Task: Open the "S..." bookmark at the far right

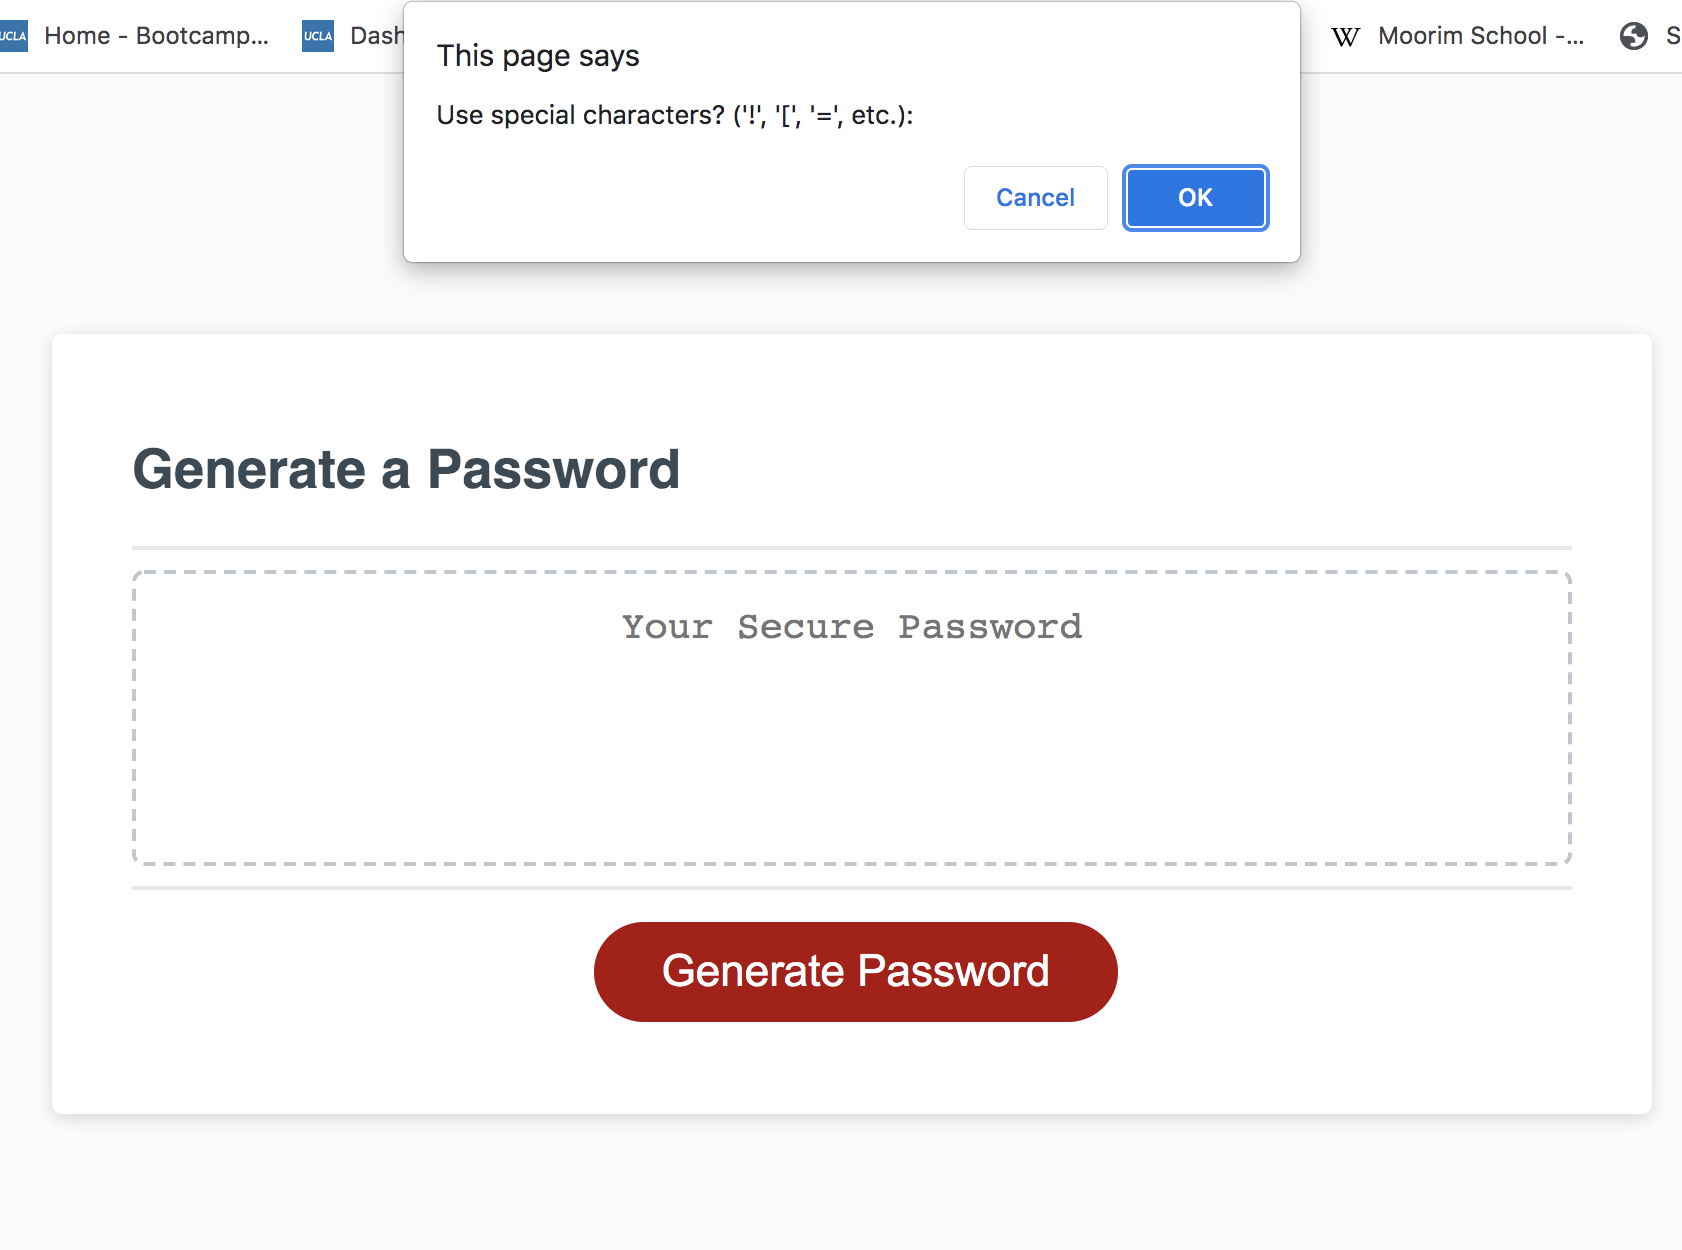Action: coord(1672,36)
